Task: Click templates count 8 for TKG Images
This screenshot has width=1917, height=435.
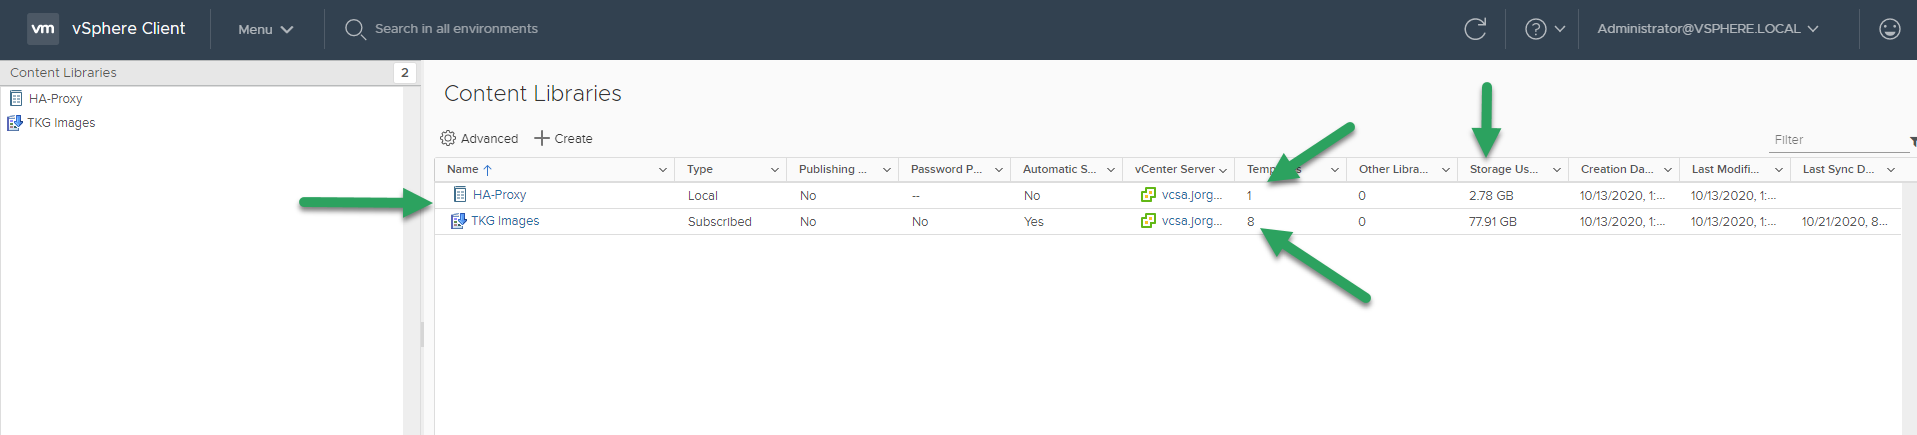Action: pos(1250,222)
